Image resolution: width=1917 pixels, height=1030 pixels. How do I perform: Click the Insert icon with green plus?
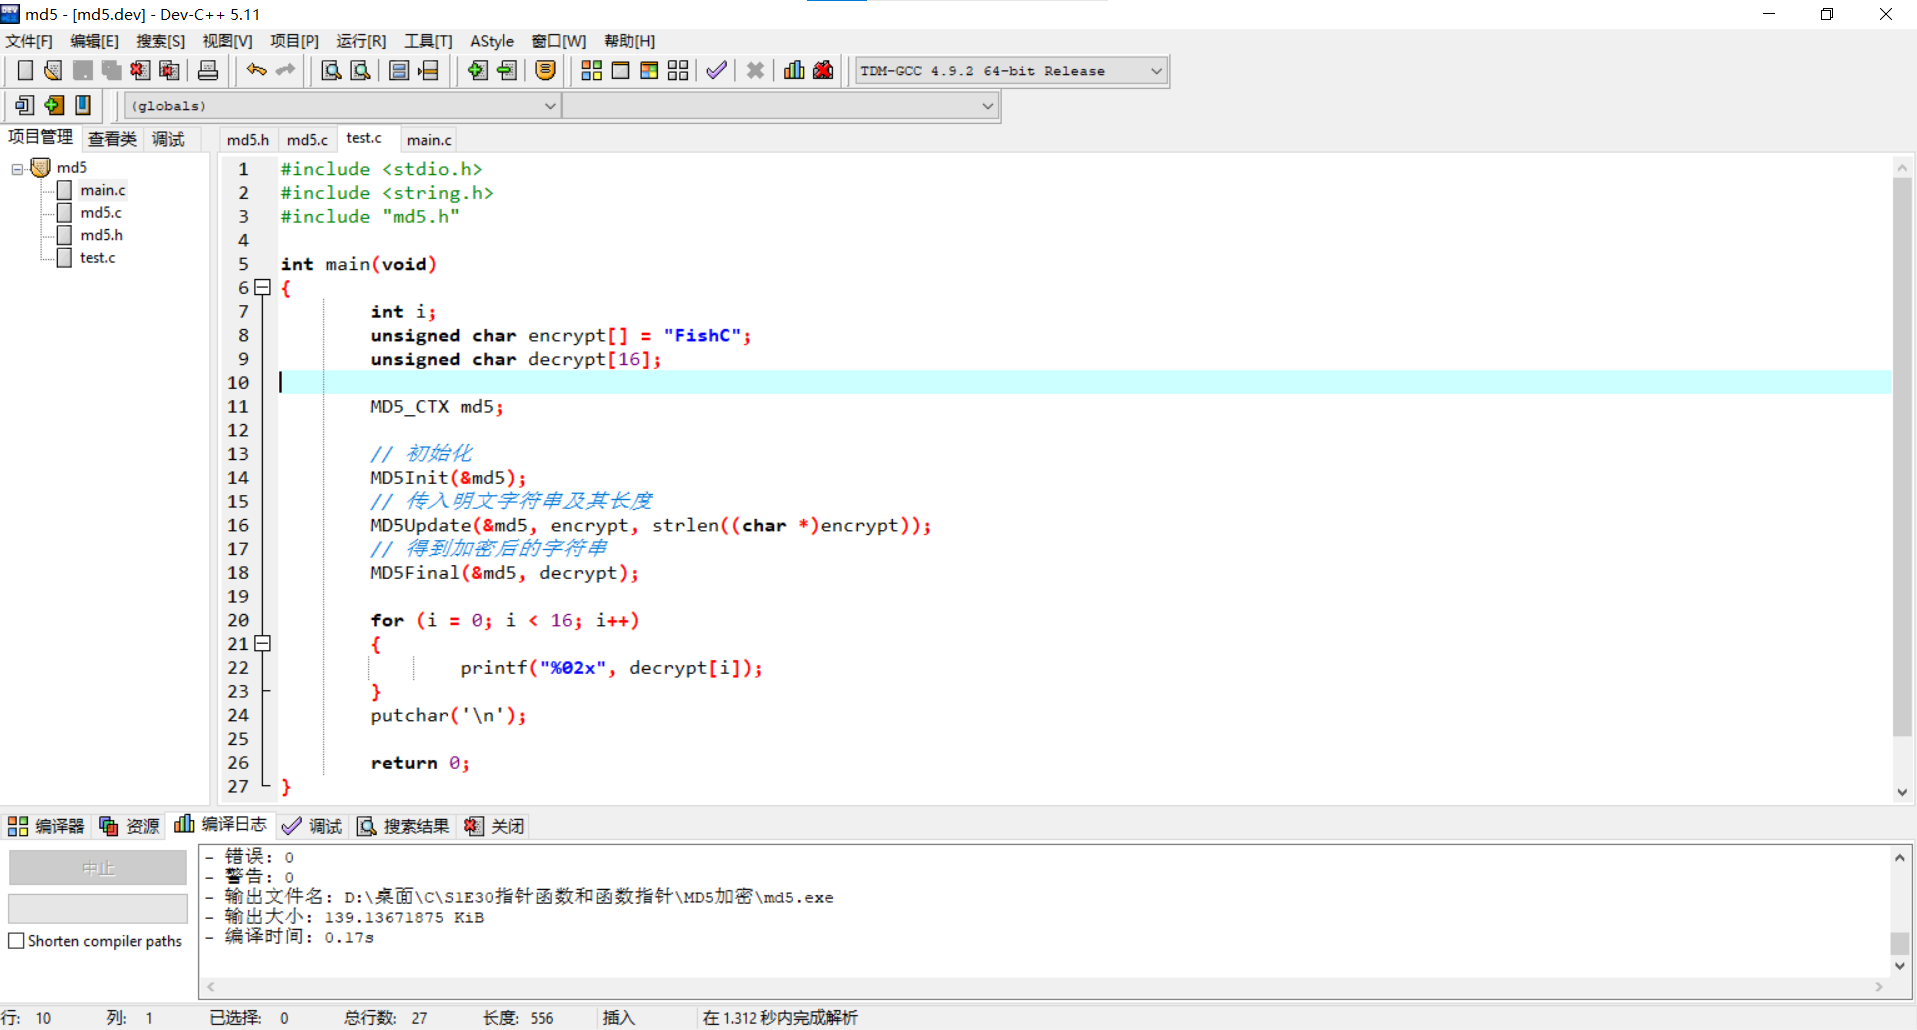pyautogui.click(x=54, y=105)
